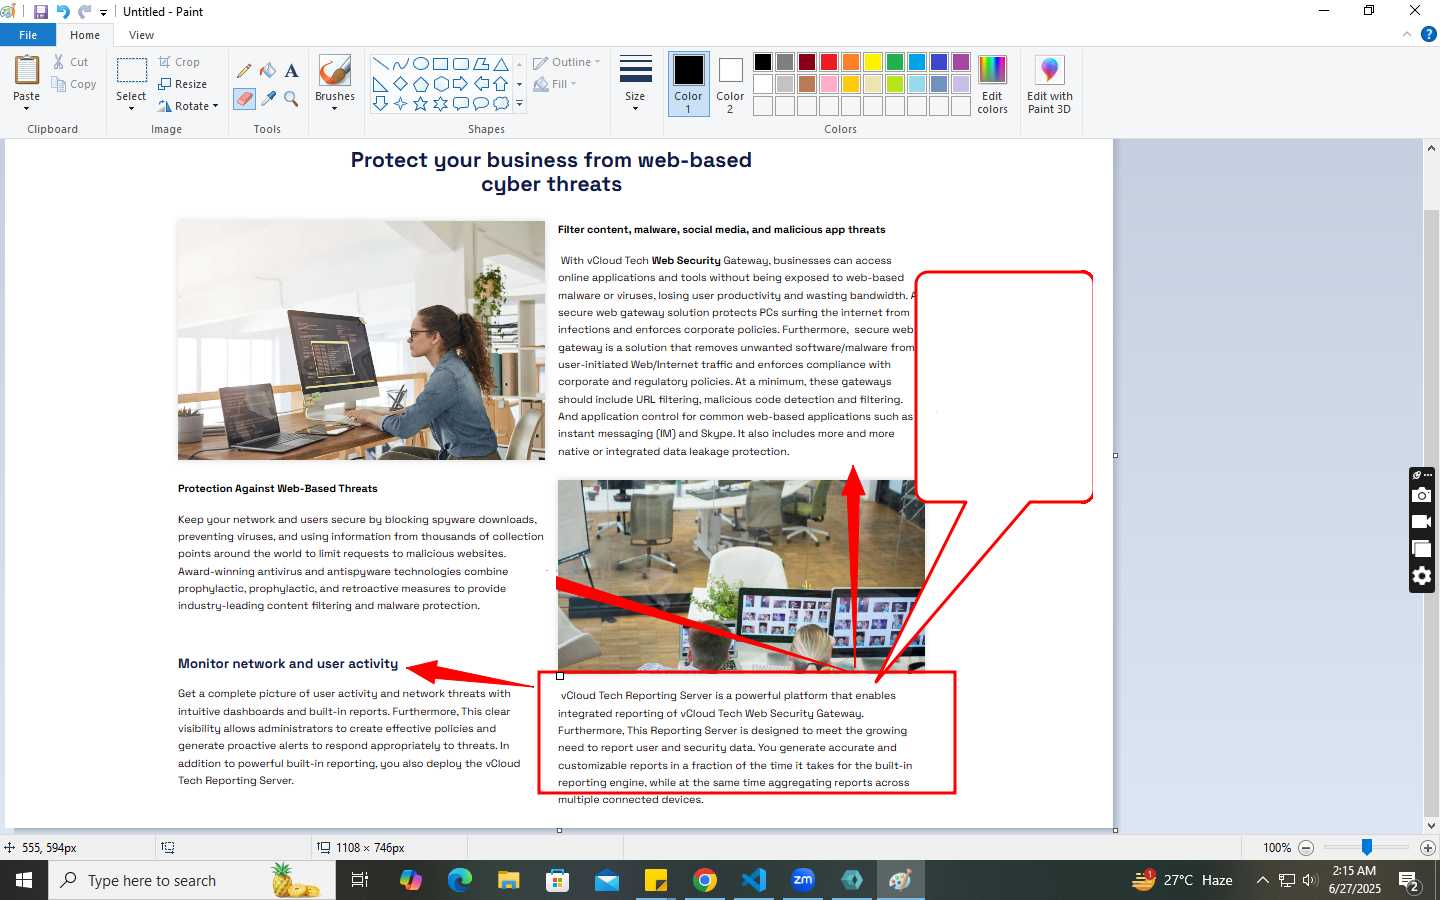Click the rectangular Select tool icon
The height and width of the screenshot is (900, 1440).
[131, 71]
